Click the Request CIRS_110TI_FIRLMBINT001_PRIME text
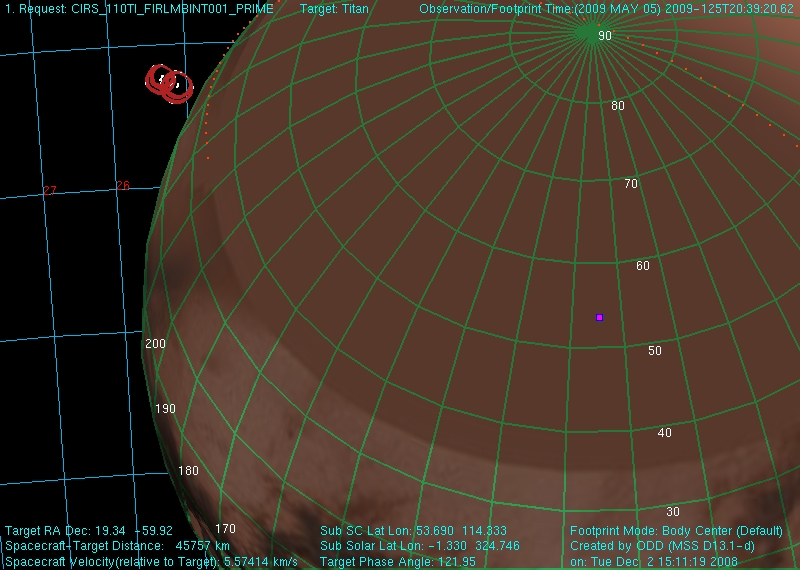The width and height of the screenshot is (800, 570). (x=139, y=9)
